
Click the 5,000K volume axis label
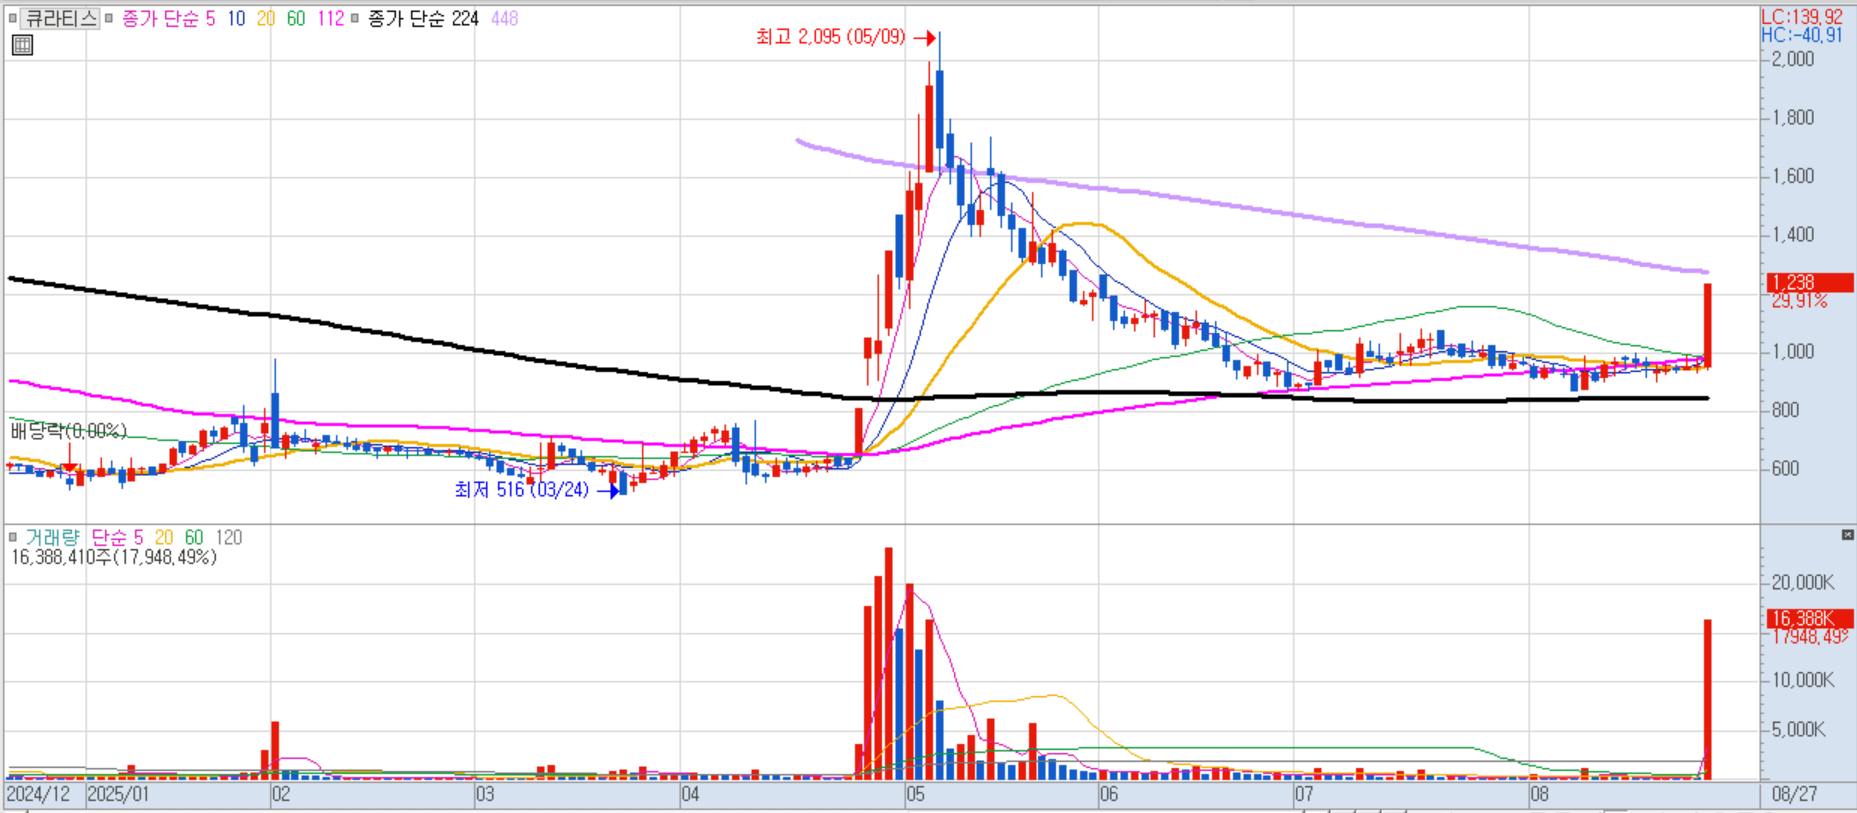(x=1798, y=729)
